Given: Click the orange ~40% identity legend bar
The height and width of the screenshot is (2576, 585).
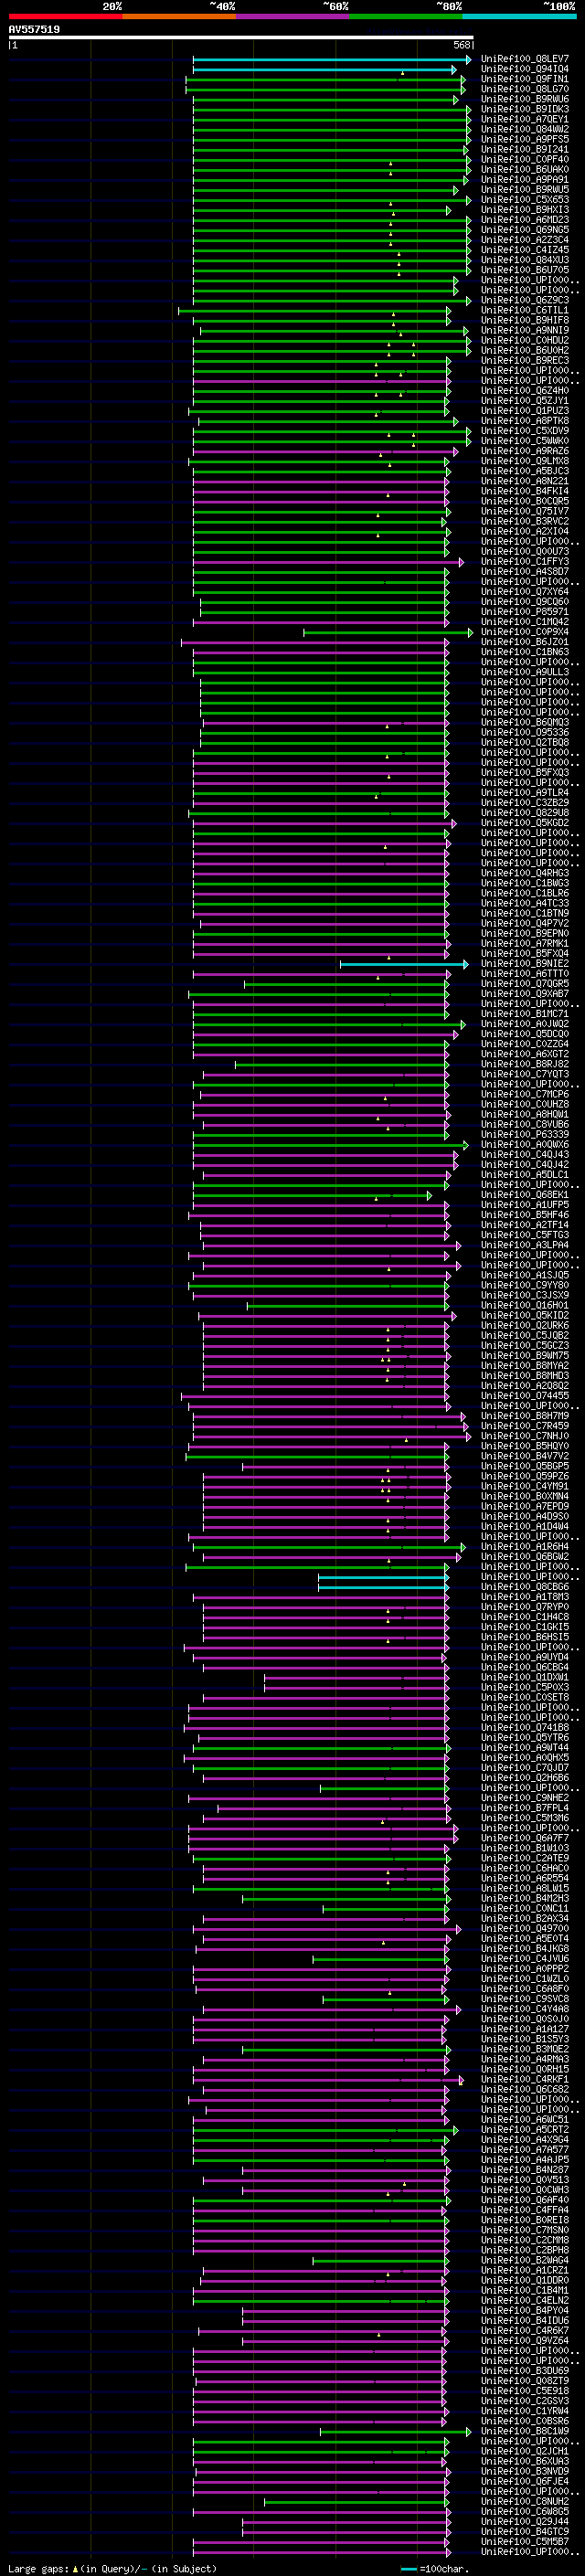Looking at the screenshot, I should point(179,16).
